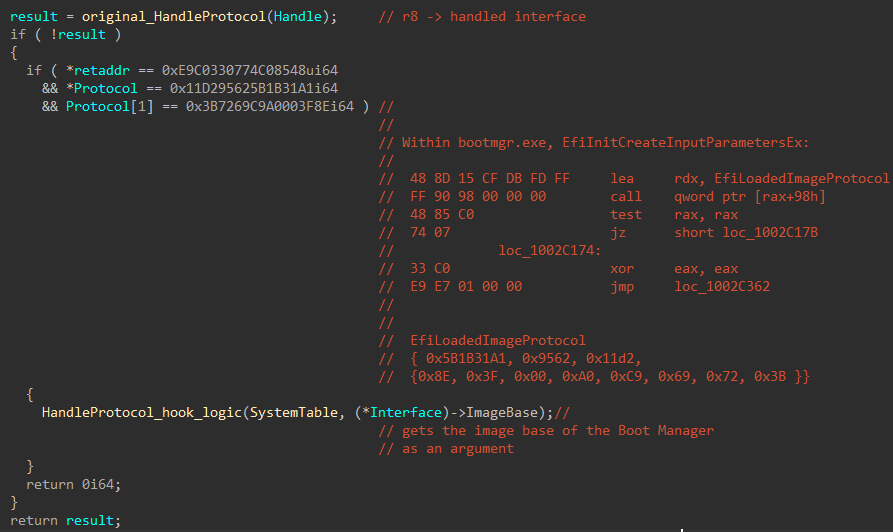893x532 pixels.
Task: Select the Handle argument in first line
Action: (x=297, y=17)
